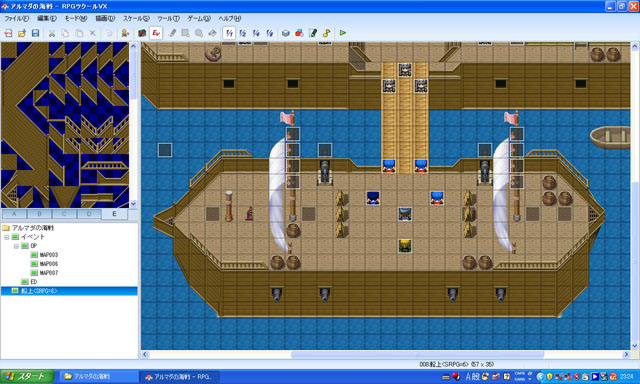Switch to RPG Maker taskbar button

tap(180, 376)
